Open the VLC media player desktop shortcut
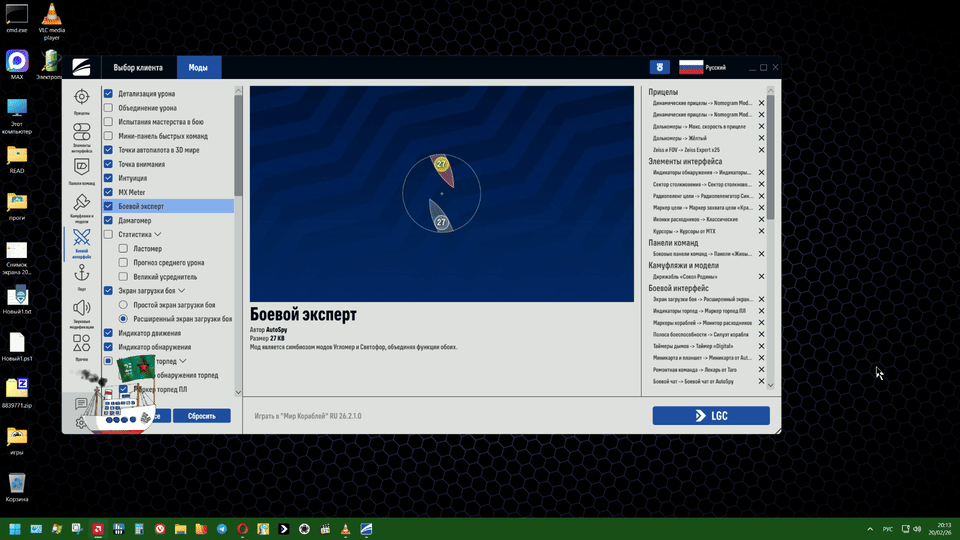Screen dimensions: 960x540 click(51, 21)
